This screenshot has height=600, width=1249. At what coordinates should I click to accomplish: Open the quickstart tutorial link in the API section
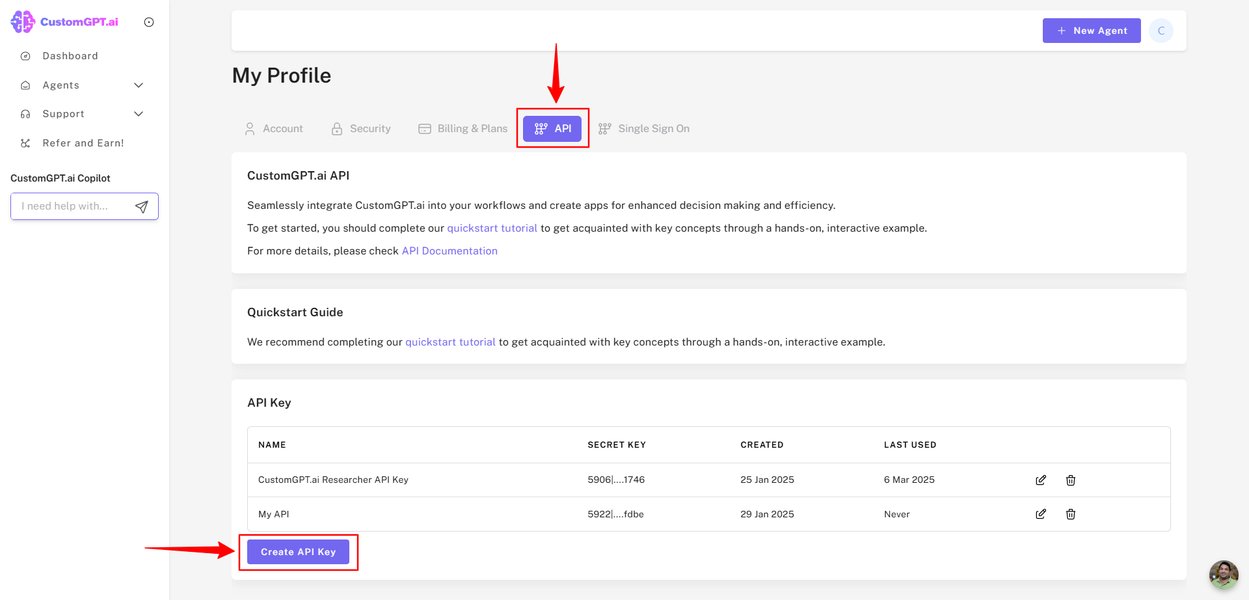pos(492,228)
